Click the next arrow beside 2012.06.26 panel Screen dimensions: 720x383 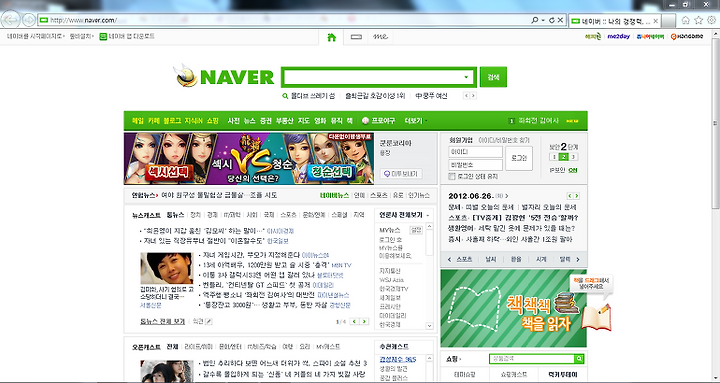(577, 196)
